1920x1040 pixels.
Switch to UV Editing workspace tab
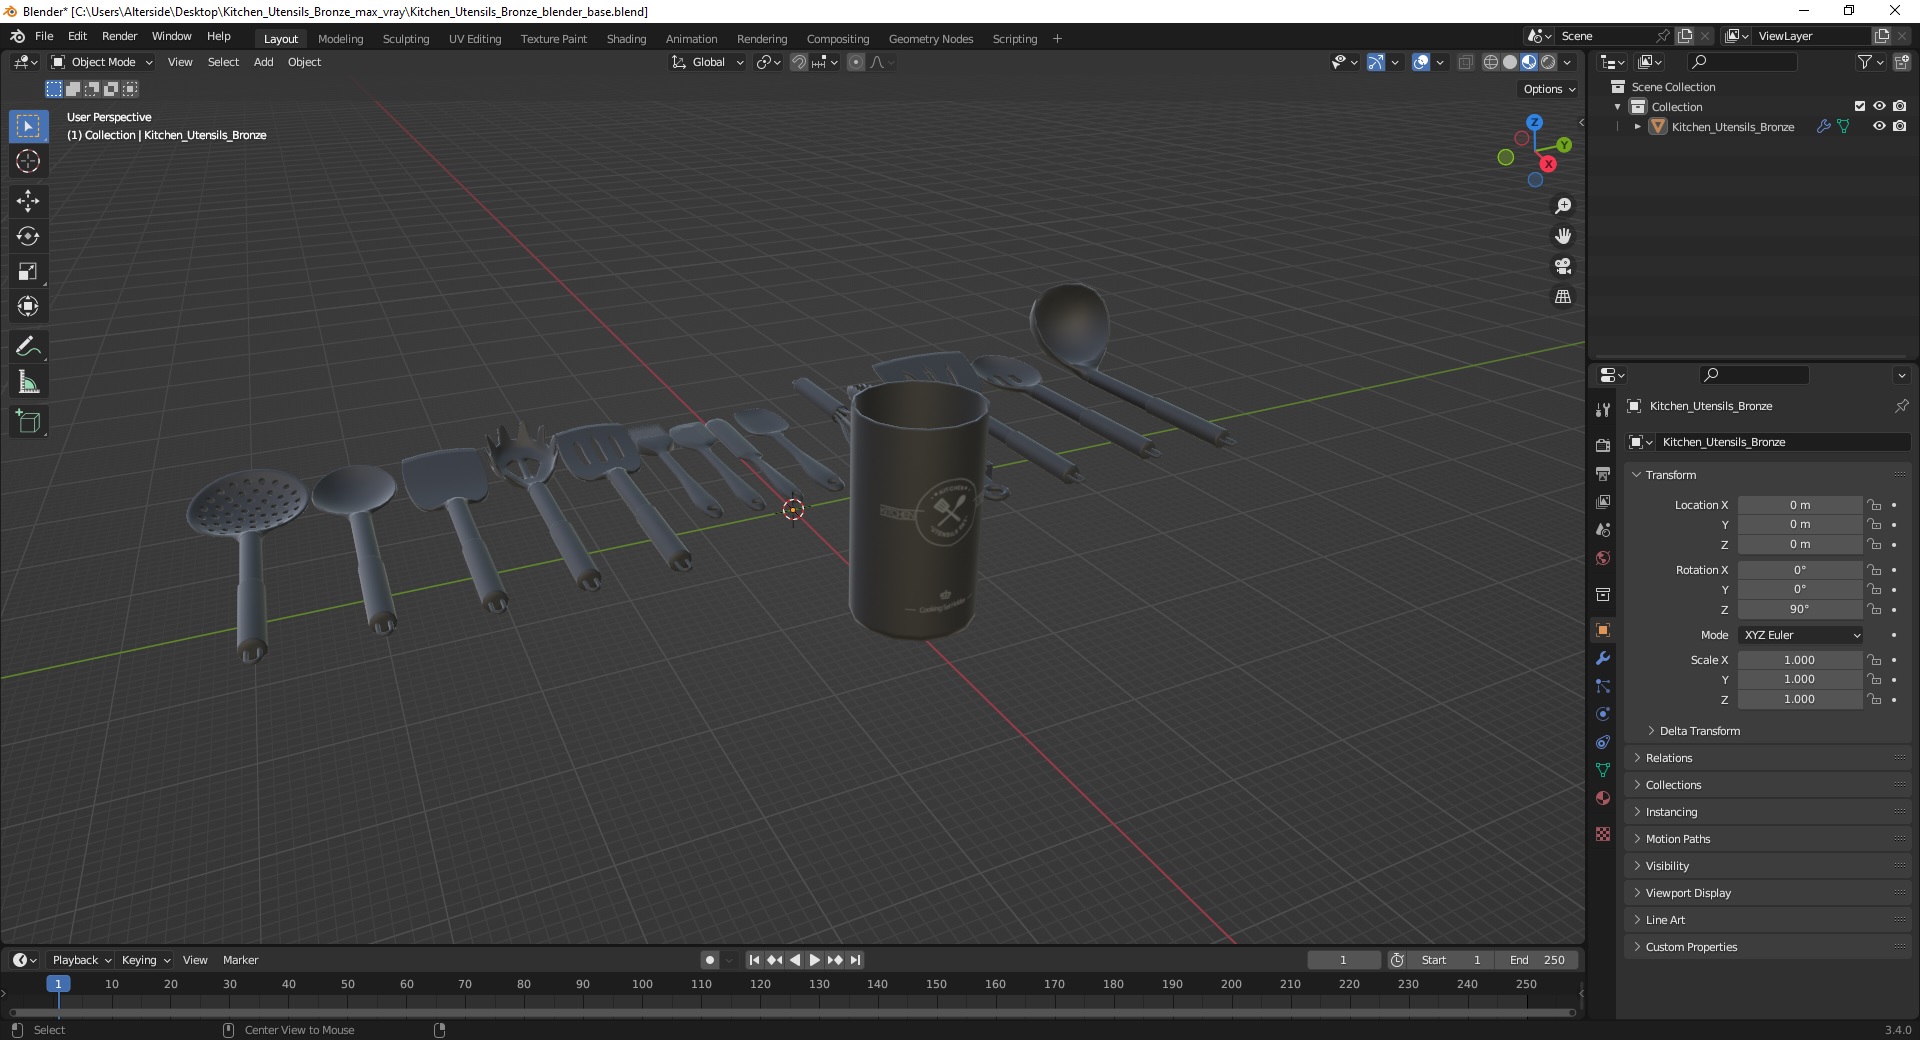tap(475, 39)
